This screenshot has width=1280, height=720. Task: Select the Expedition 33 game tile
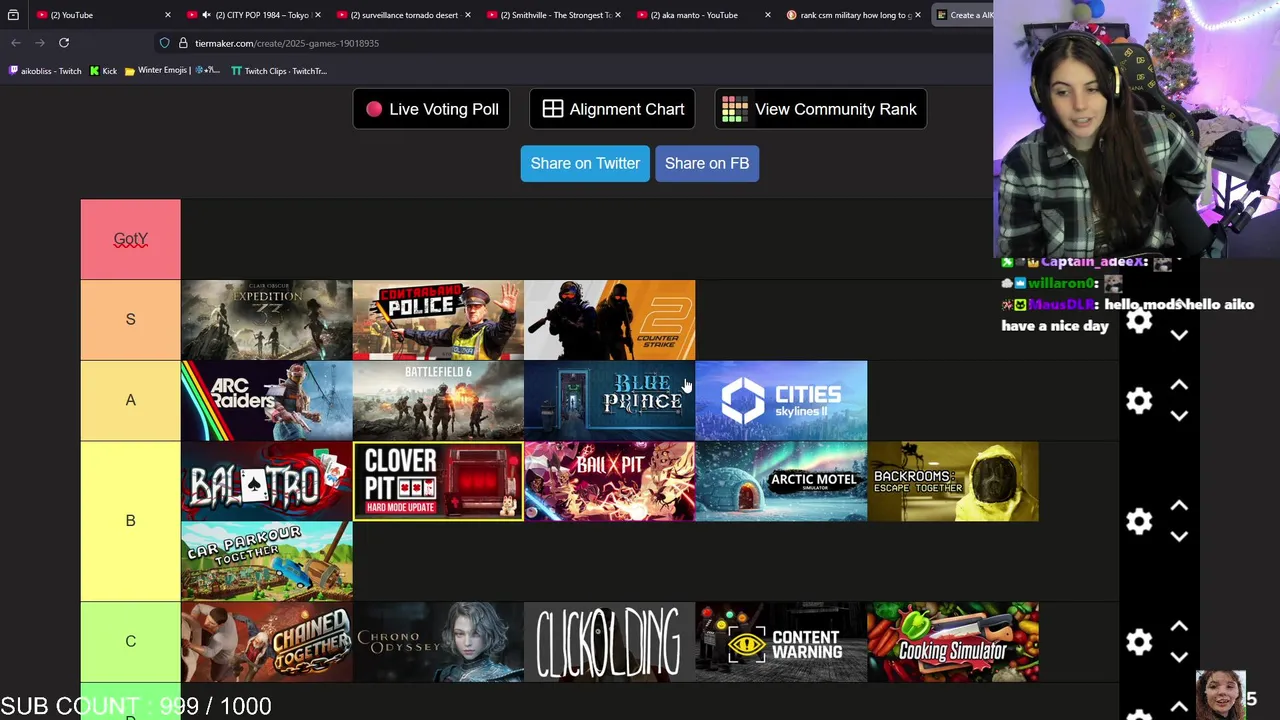[x=267, y=320]
